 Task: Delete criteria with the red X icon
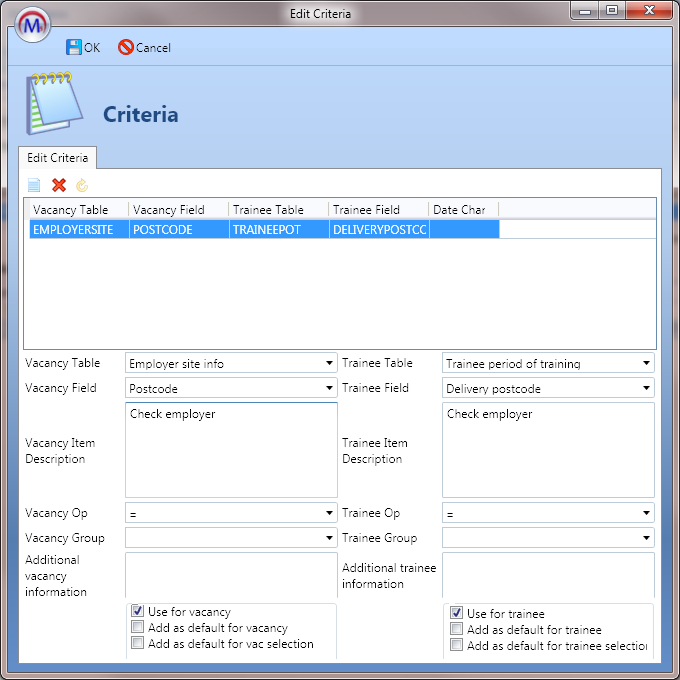pyautogui.click(x=59, y=185)
